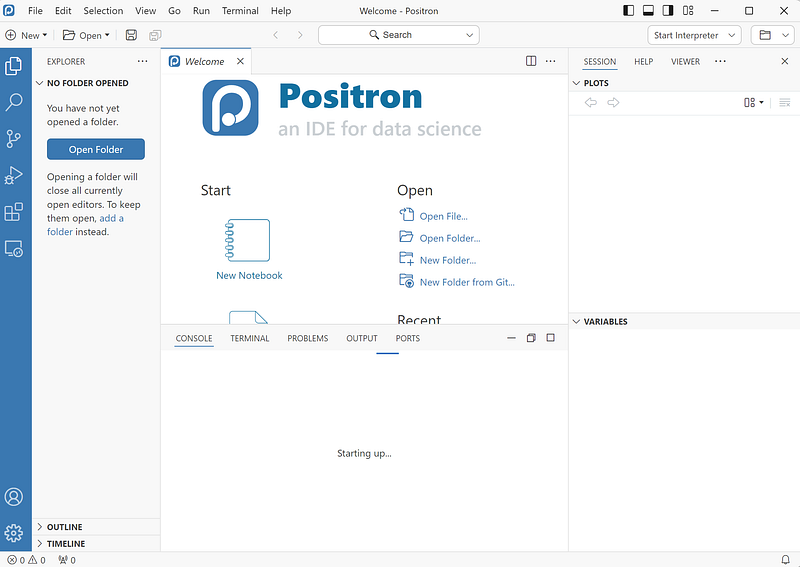
Task: Click the Open Folder... link
Action: (450, 238)
